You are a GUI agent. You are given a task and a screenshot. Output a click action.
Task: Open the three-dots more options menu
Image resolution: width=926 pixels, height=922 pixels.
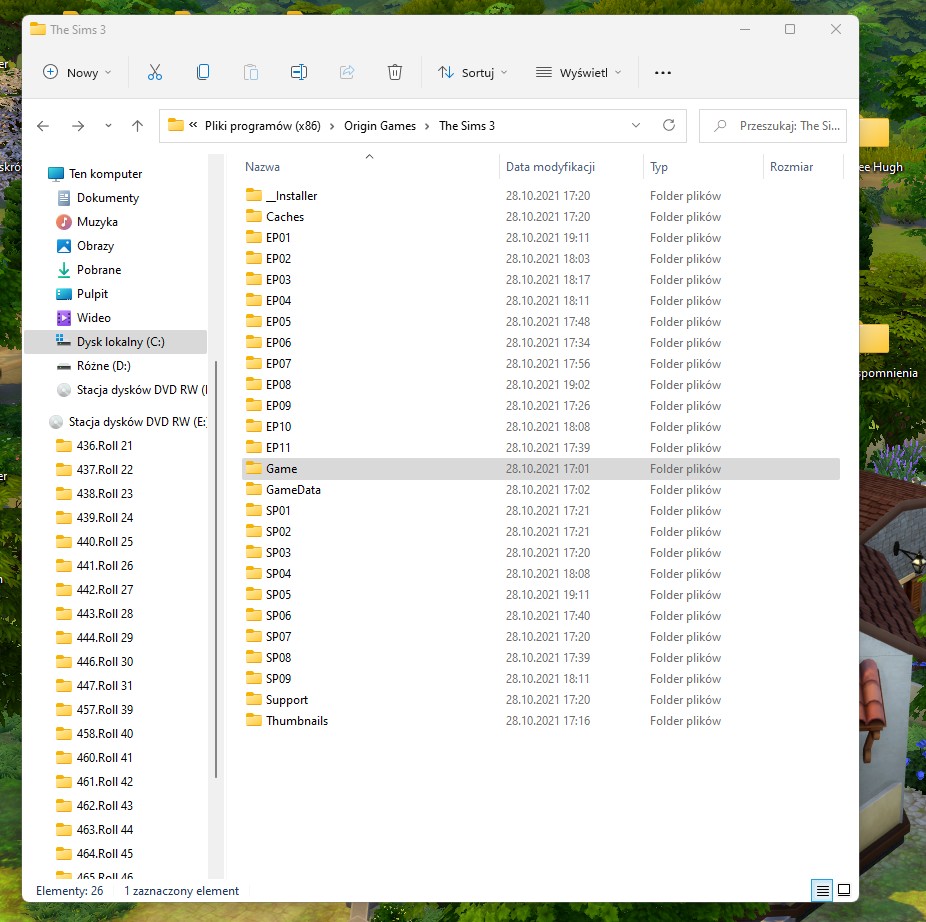click(x=663, y=73)
